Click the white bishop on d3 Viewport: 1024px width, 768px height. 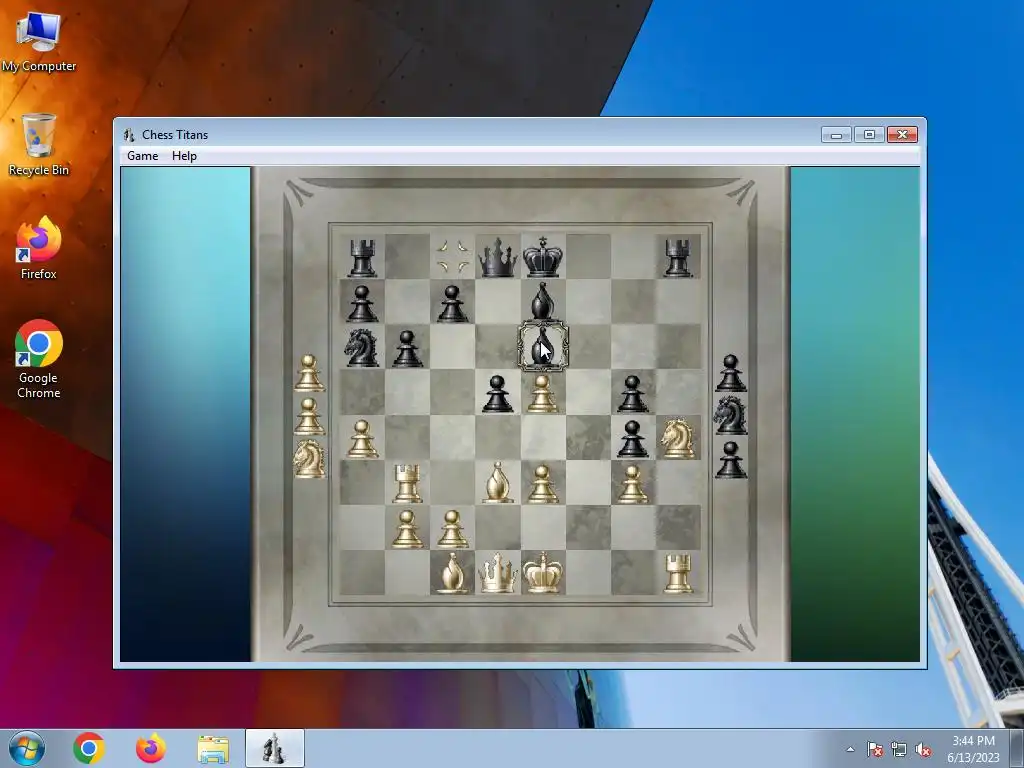click(x=498, y=483)
